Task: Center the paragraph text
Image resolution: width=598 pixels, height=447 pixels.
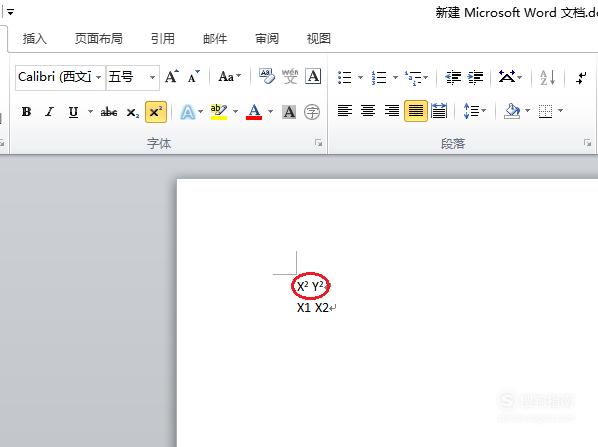Action: click(x=368, y=111)
